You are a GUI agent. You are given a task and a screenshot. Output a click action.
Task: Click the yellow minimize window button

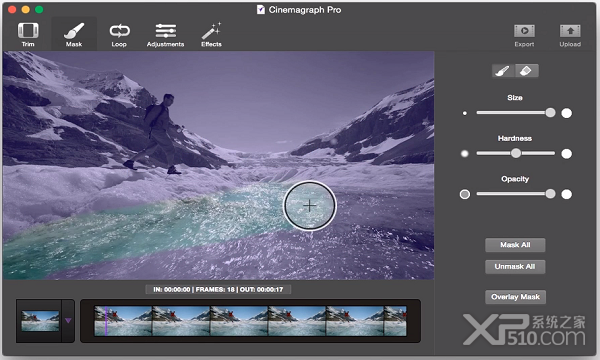pos(25,10)
